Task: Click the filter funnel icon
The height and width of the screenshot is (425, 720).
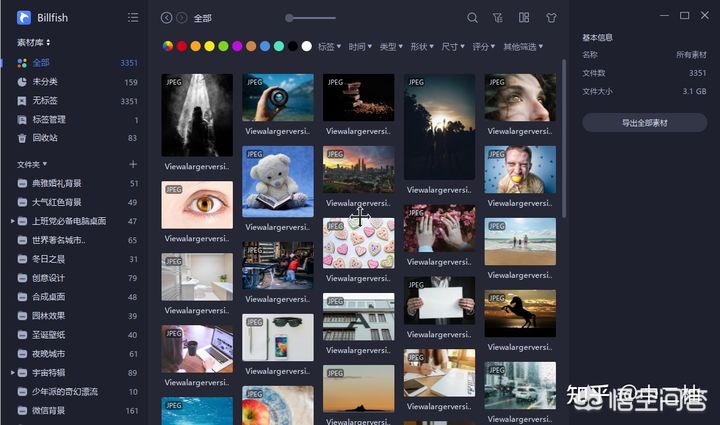Action: coord(498,18)
